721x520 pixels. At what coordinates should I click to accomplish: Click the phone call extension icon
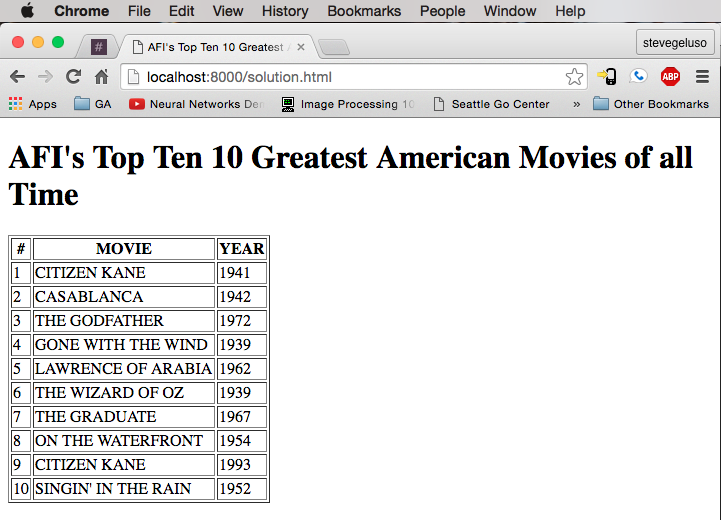tap(638, 76)
